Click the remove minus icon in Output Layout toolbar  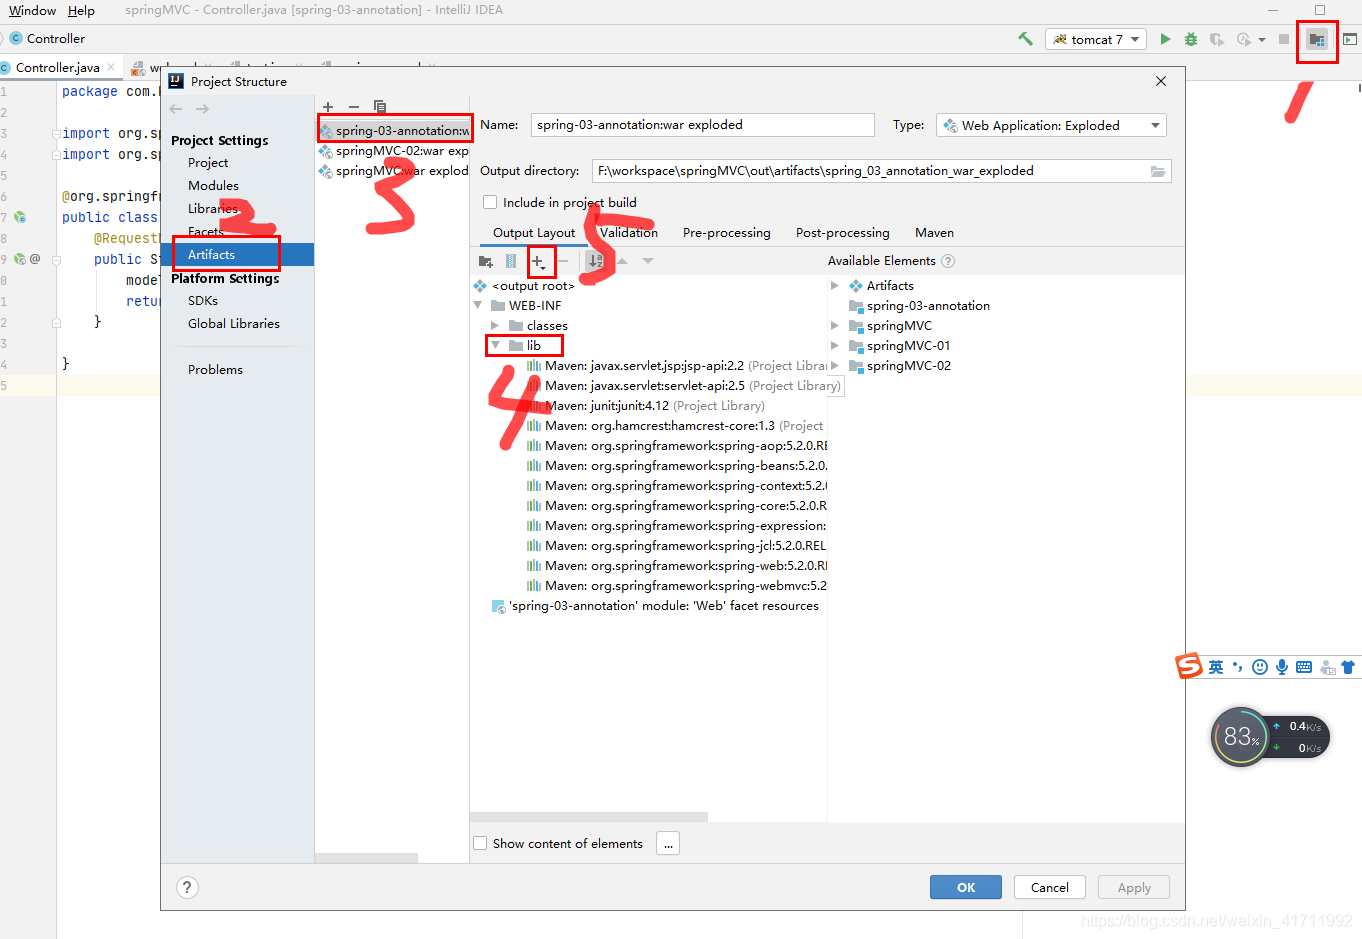pos(564,261)
